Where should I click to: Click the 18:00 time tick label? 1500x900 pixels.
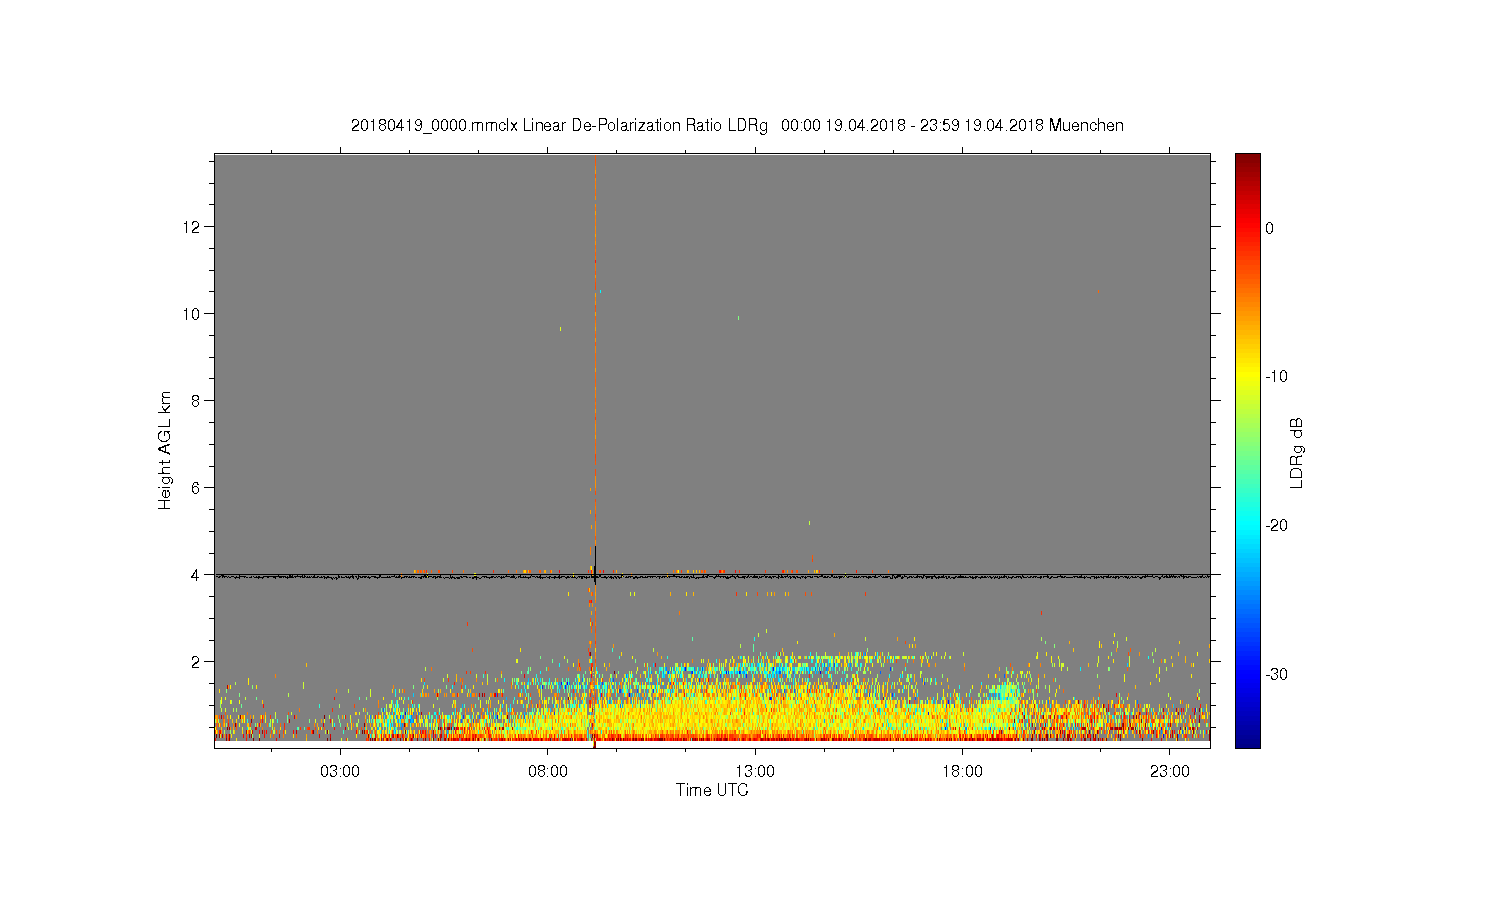coord(963,772)
